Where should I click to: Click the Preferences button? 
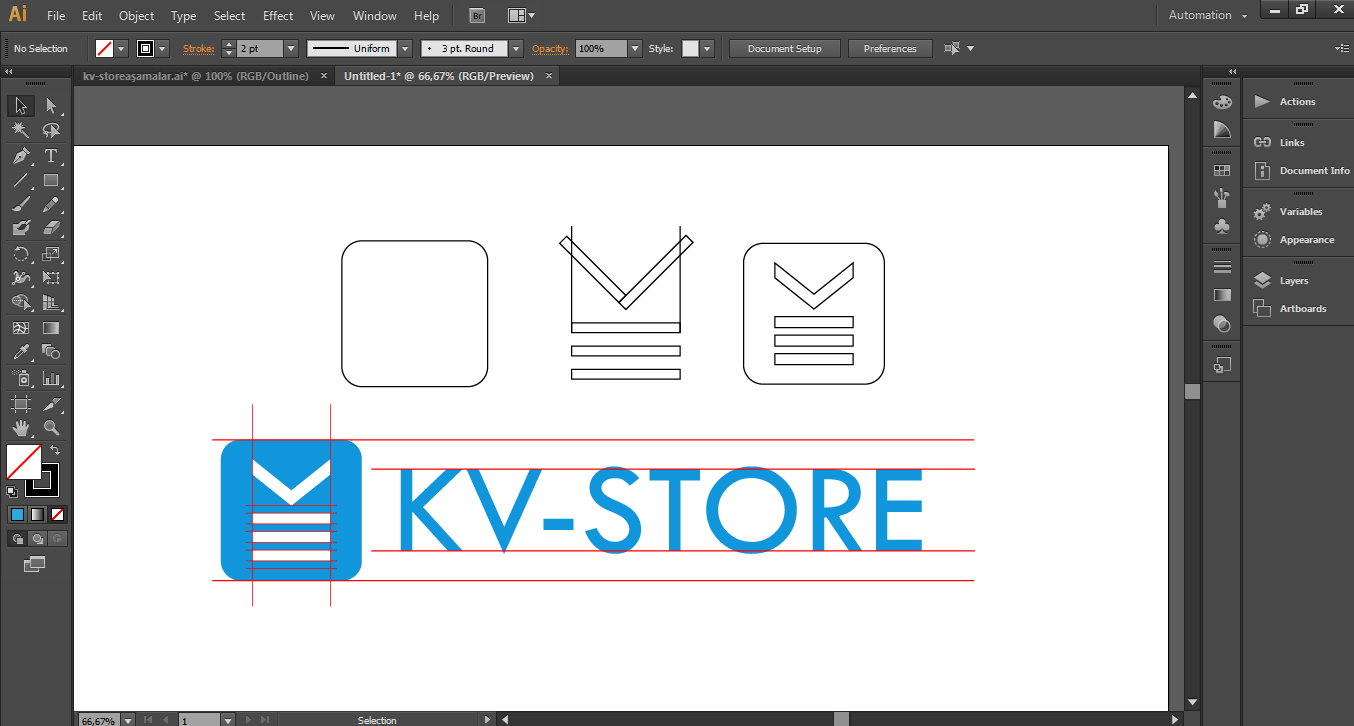tap(890, 48)
